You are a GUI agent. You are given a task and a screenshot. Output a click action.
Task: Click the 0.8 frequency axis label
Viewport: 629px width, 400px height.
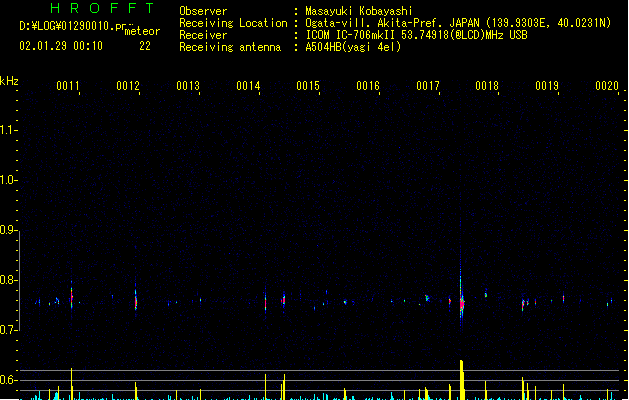[x=8, y=280]
